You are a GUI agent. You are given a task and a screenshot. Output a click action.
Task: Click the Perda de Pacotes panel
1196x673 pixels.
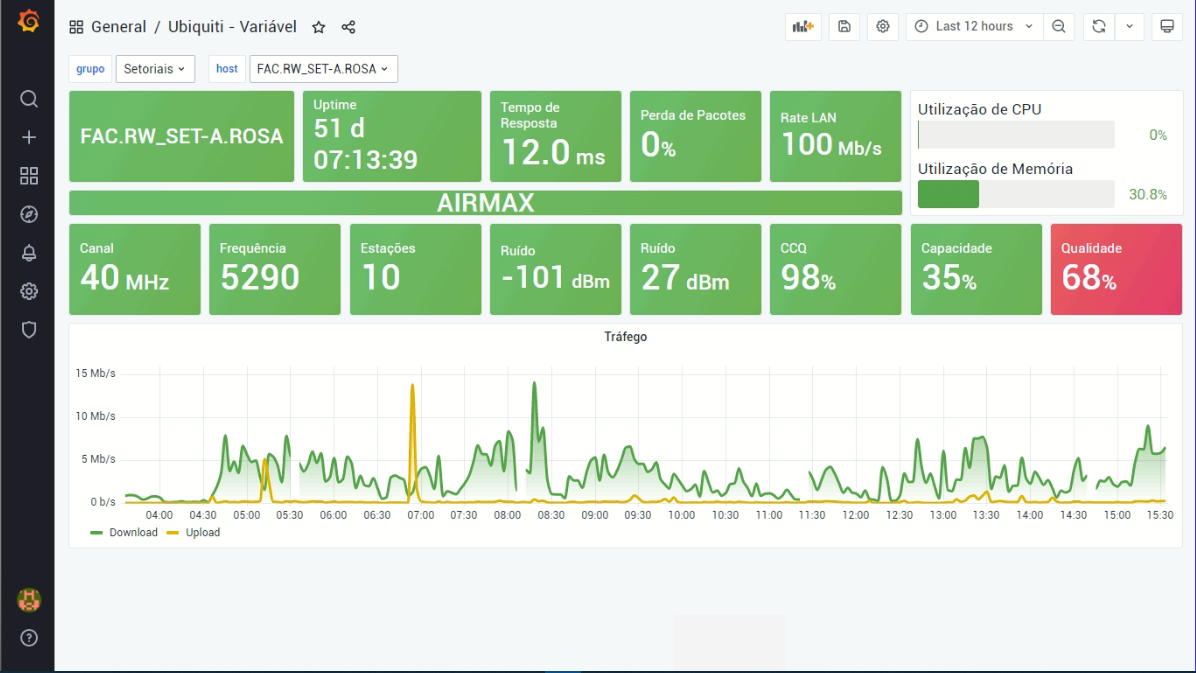[696, 137]
